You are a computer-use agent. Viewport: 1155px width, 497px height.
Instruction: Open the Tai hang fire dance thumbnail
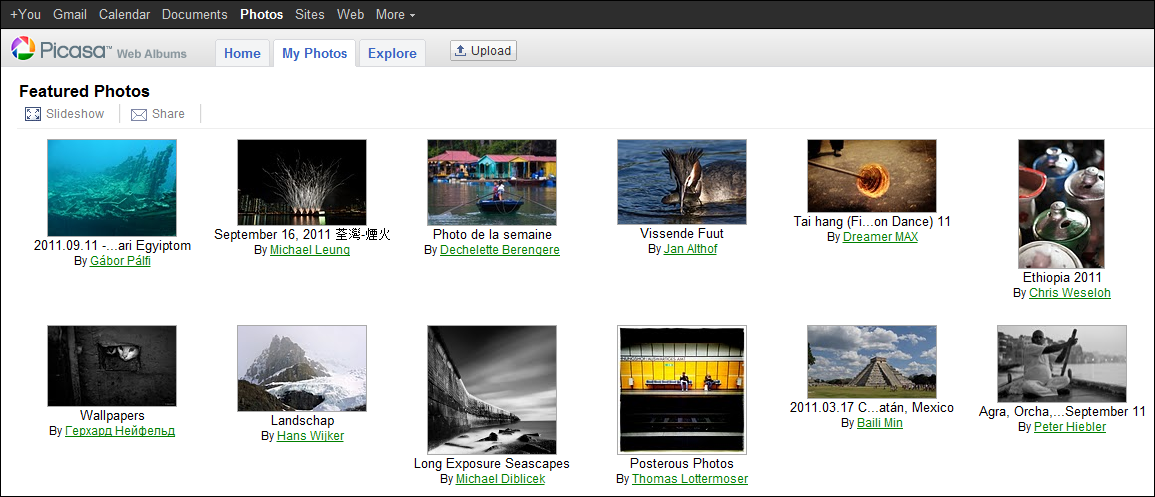point(872,175)
